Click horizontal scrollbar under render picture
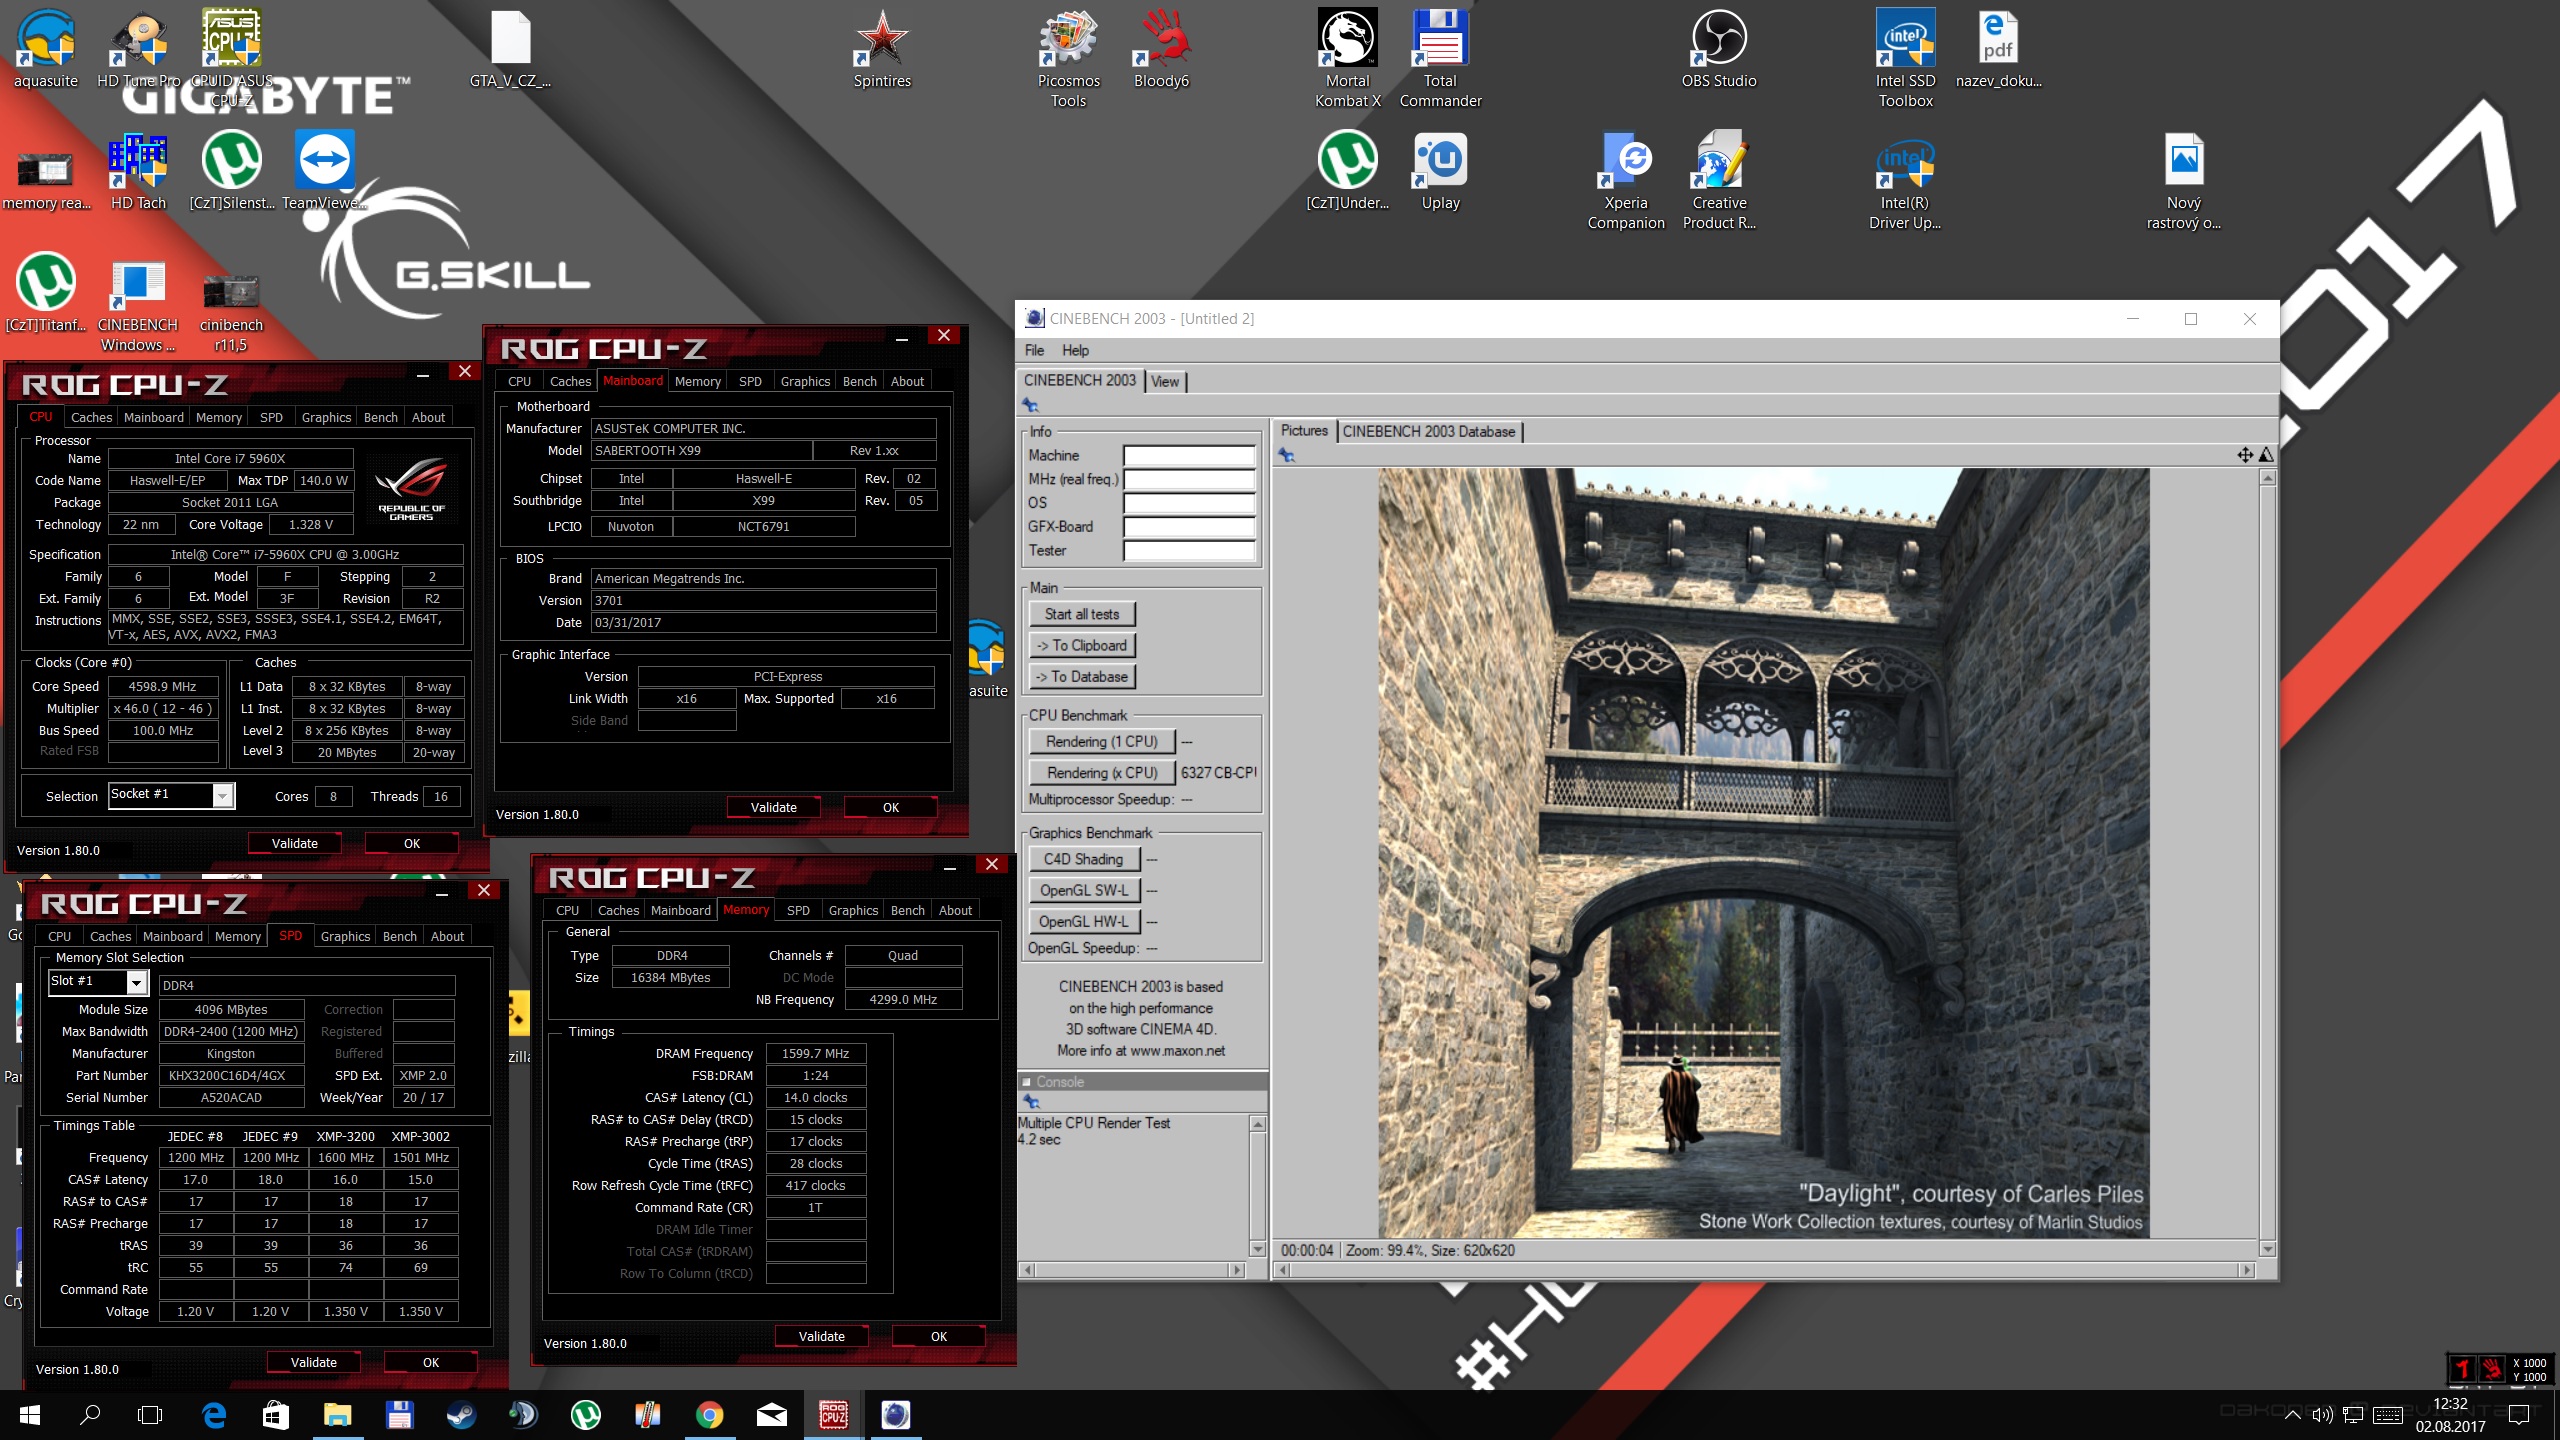 (1765, 1270)
